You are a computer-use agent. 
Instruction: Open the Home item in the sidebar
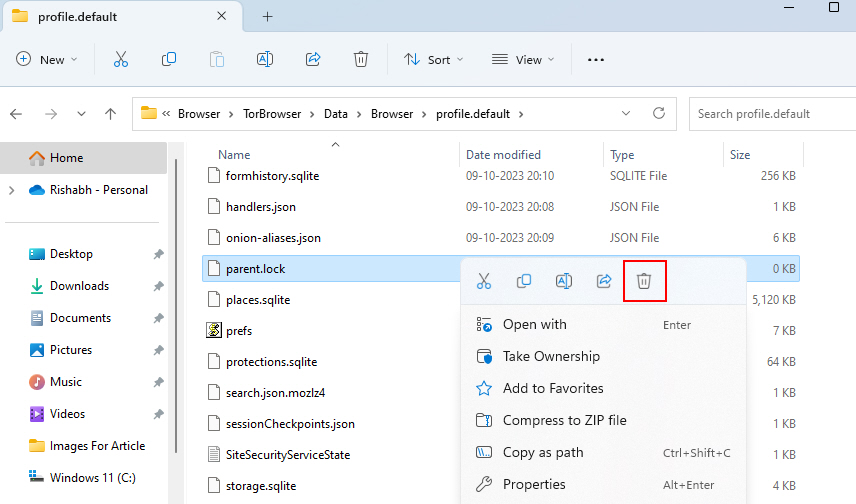[x=84, y=158]
